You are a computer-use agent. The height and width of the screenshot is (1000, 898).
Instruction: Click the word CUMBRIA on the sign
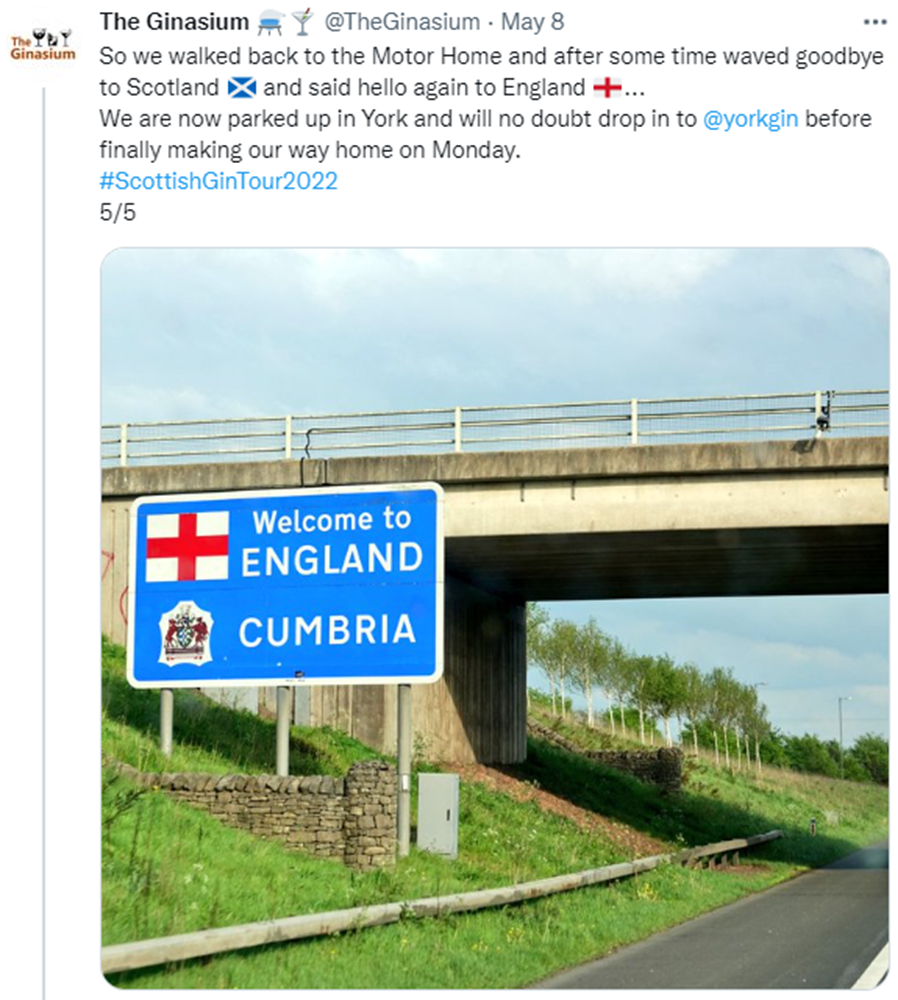327,631
